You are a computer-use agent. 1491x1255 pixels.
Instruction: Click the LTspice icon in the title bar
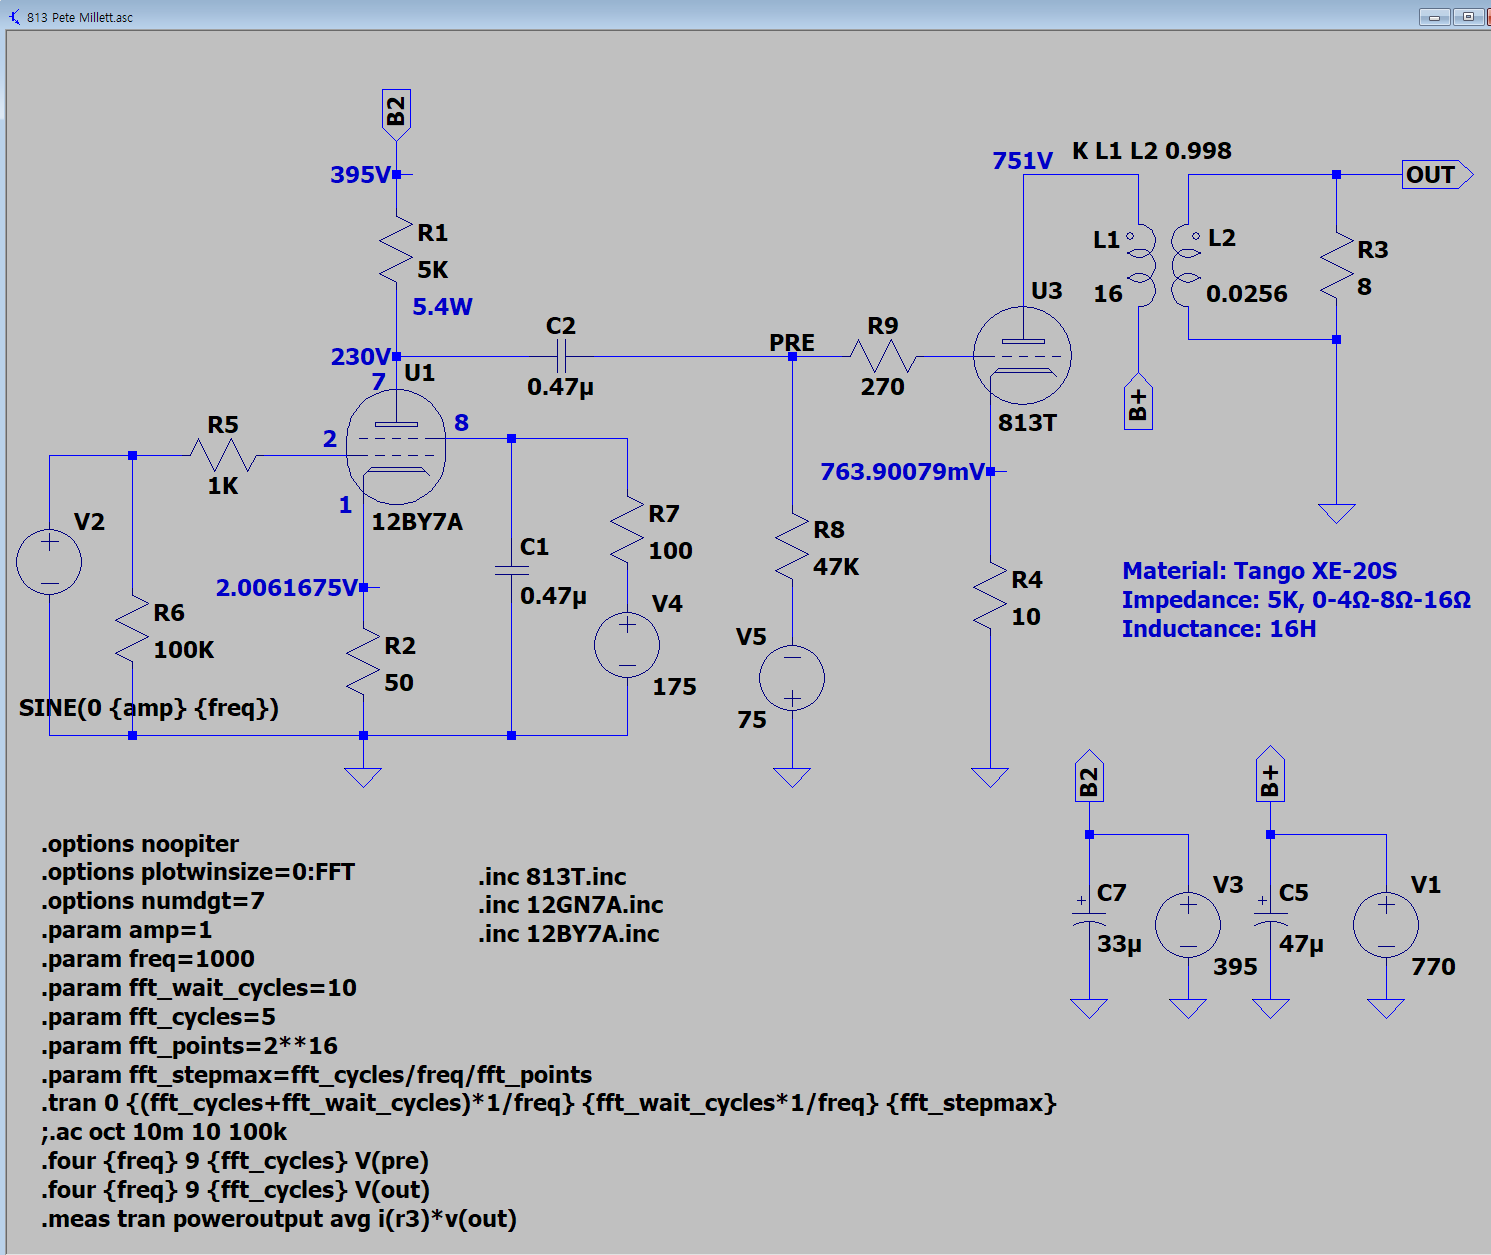14,17
